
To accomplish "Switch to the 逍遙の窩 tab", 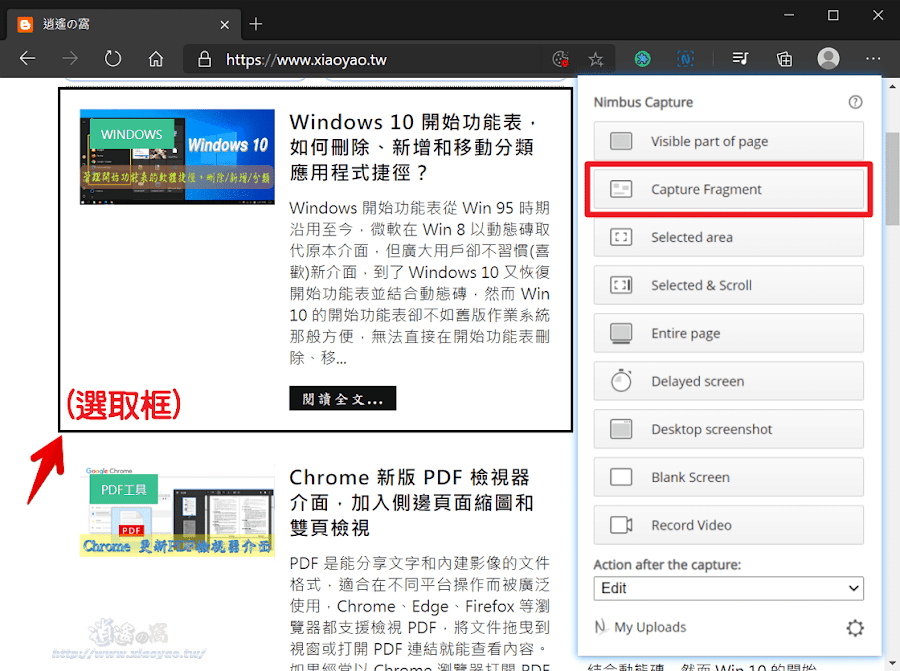I will [123, 24].
